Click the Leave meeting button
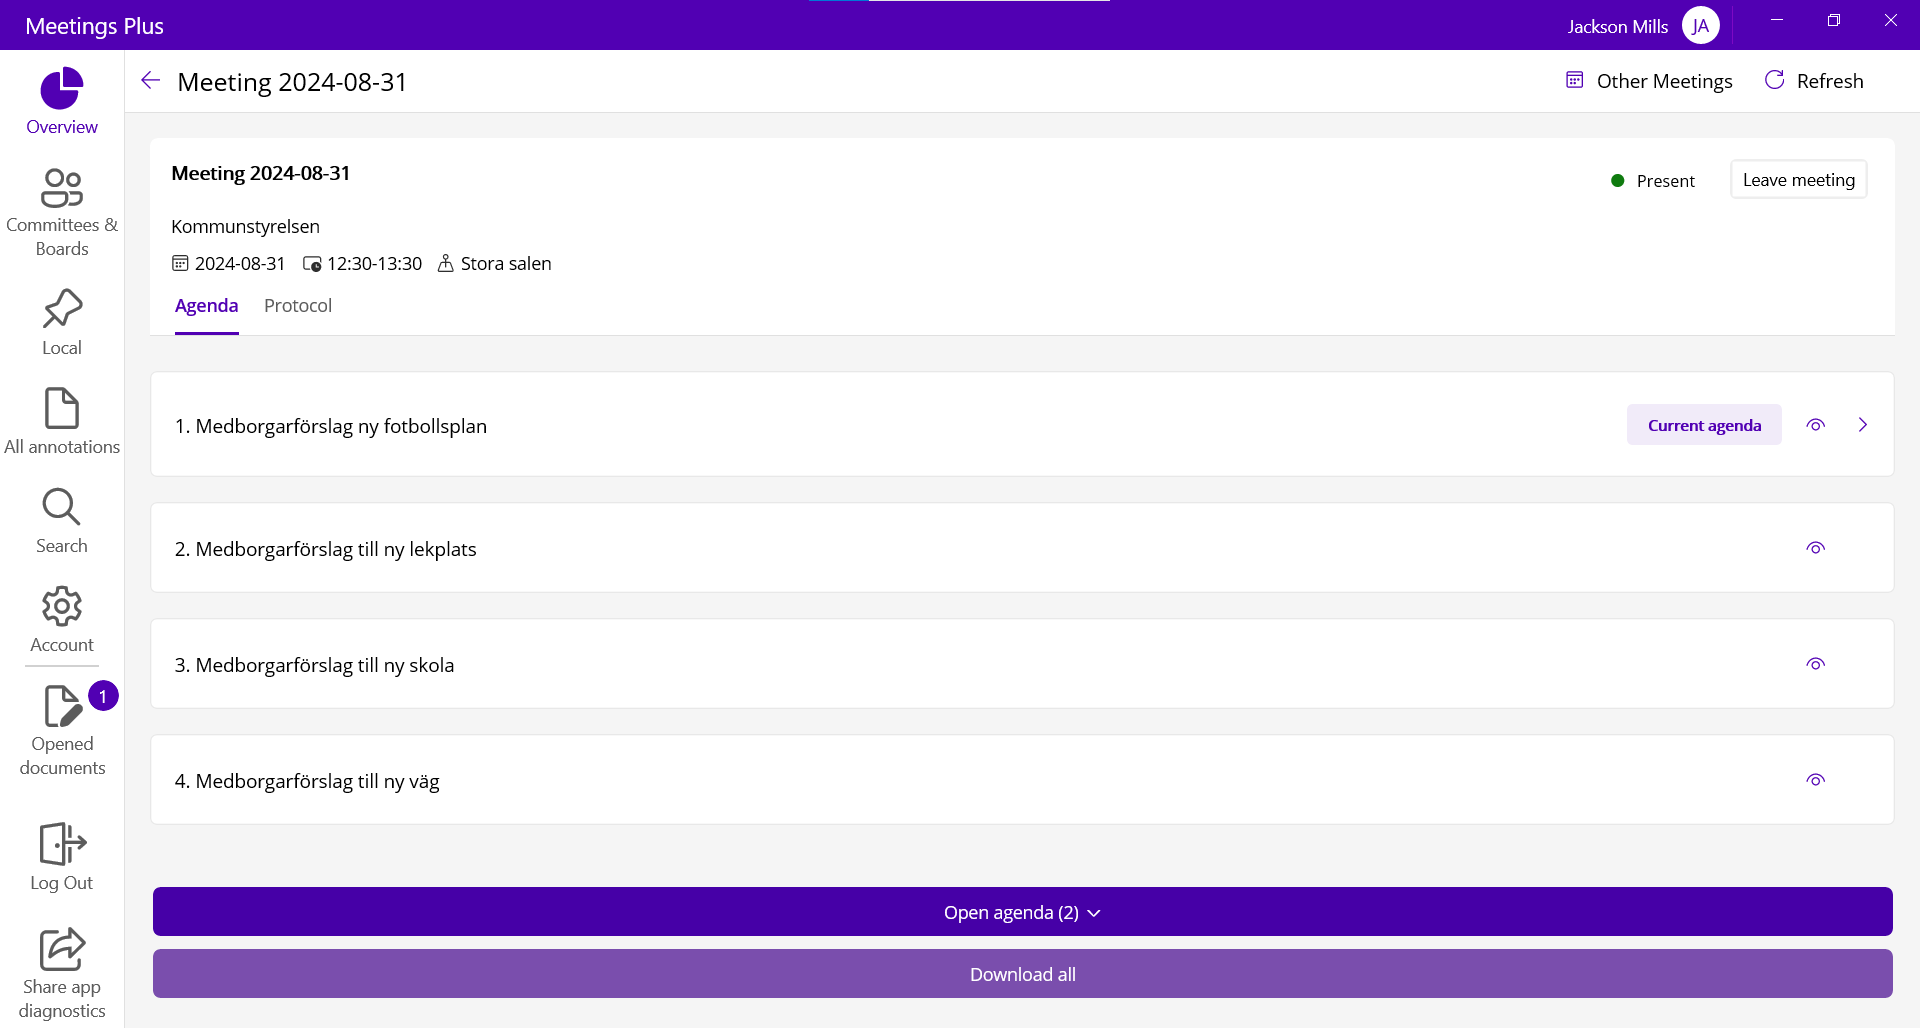Image resolution: width=1920 pixels, height=1028 pixels. point(1799,180)
